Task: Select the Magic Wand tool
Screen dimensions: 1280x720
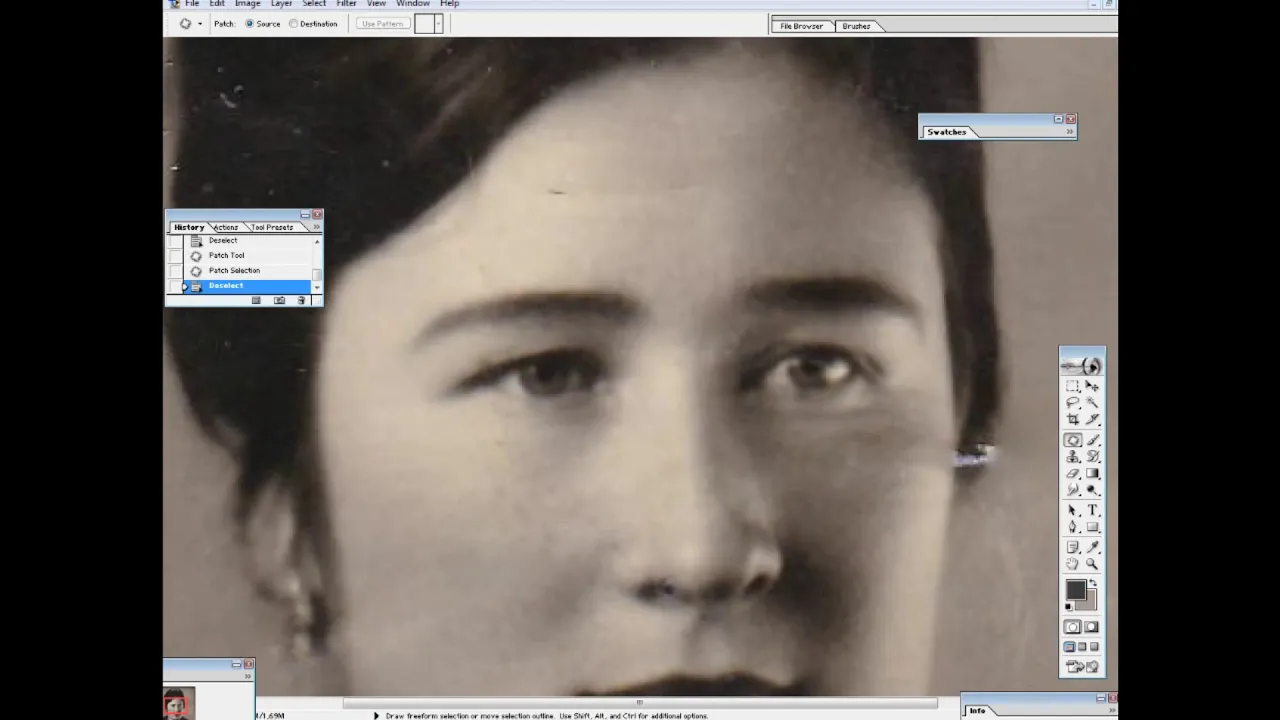Action: click(1092, 402)
